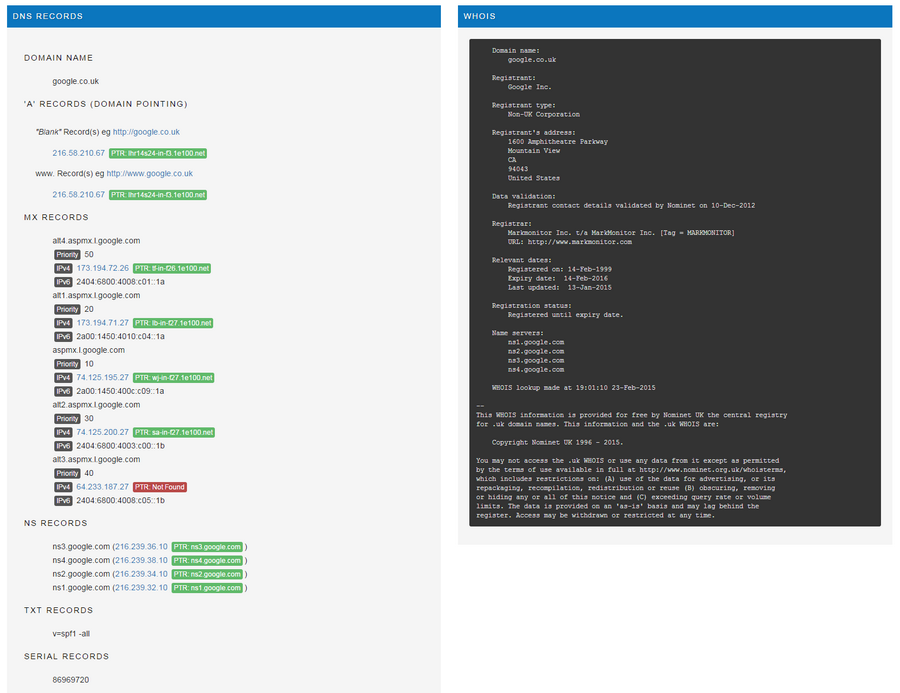Click blank record IP 216.58.210.67
The width and height of the screenshot is (900, 693).
point(79,153)
